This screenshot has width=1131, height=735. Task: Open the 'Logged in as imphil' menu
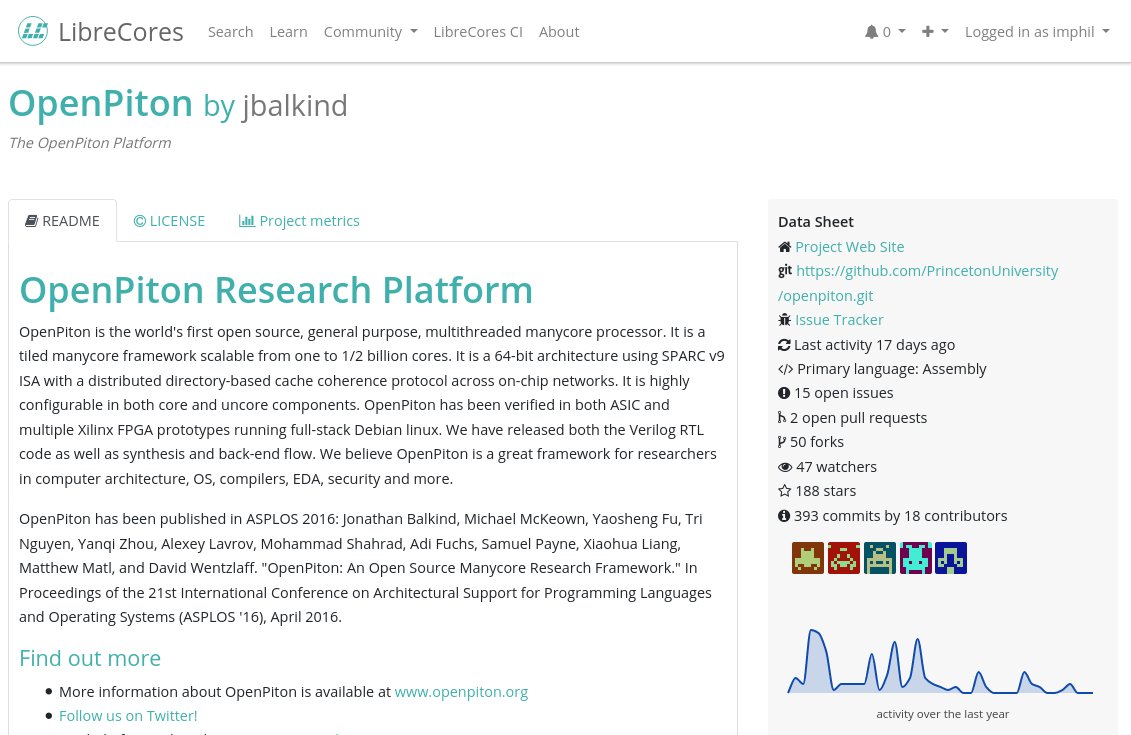click(1037, 32)
